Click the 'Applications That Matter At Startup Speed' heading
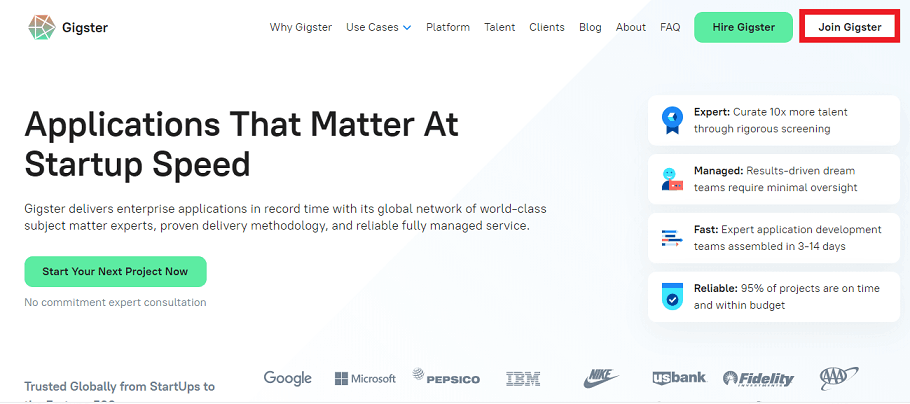 (x=241, y=143)
